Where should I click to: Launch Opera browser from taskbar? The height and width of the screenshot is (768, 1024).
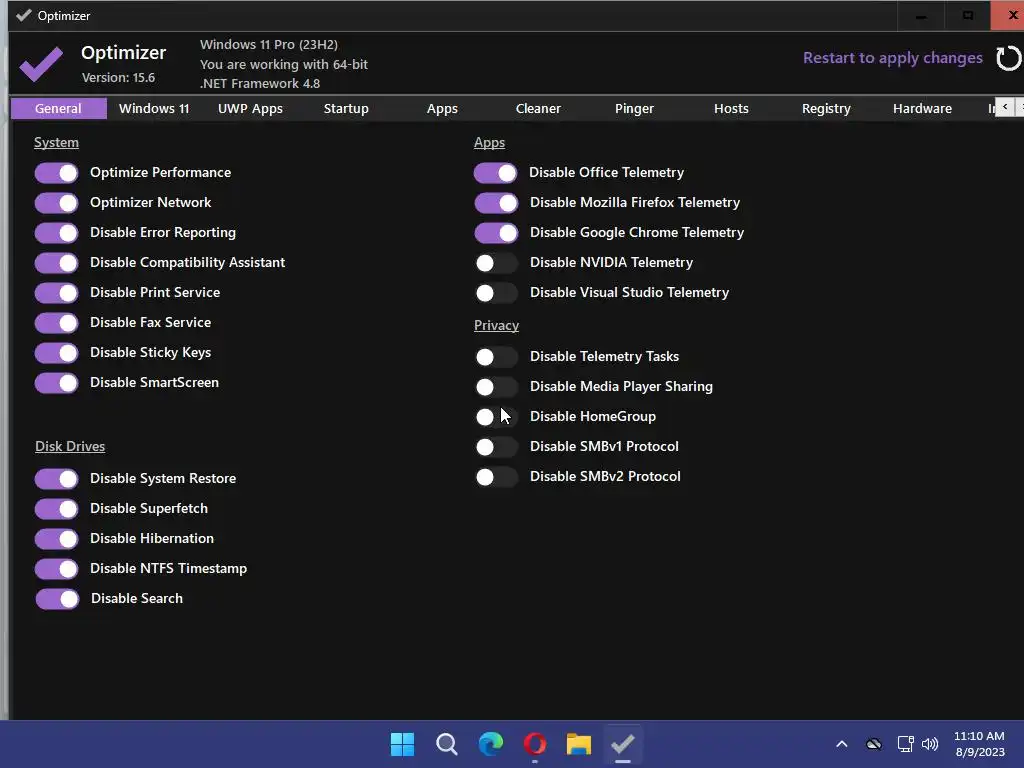point(535,744)
